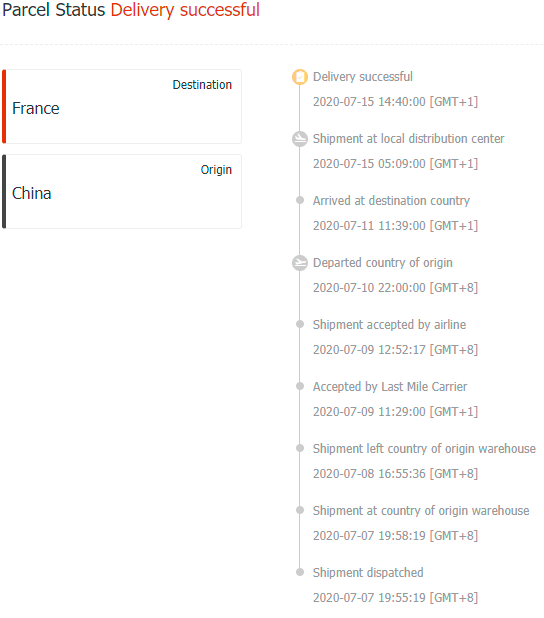This screenshot has width=544, height=618.
Task: Click the Shipment at country of origin warehouse dot
Action: [x=300, y=510]
